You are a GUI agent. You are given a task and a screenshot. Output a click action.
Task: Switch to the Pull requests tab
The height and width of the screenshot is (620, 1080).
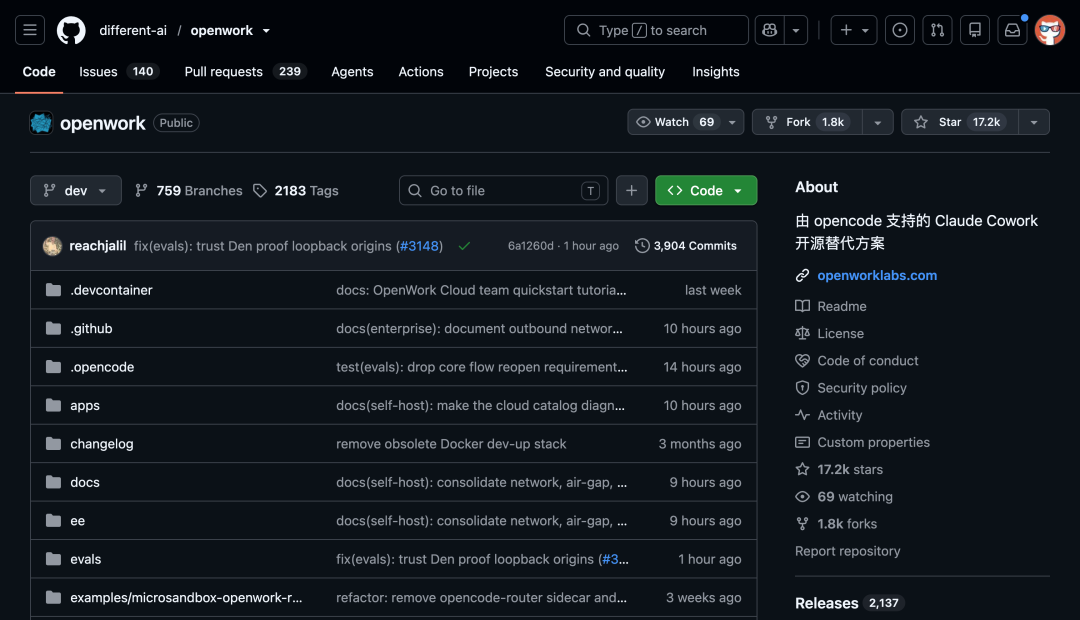click(246, 72)
